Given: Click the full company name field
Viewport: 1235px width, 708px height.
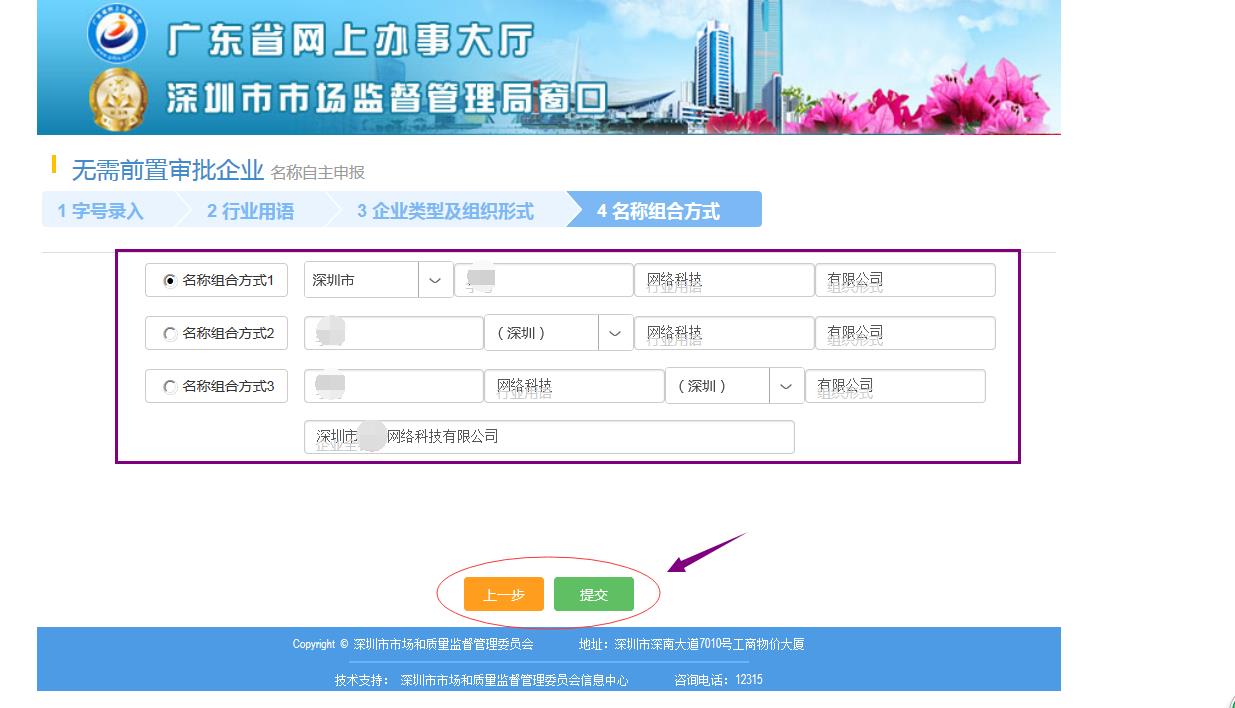Looking at the screenshot, I should [x=548, y=437].
